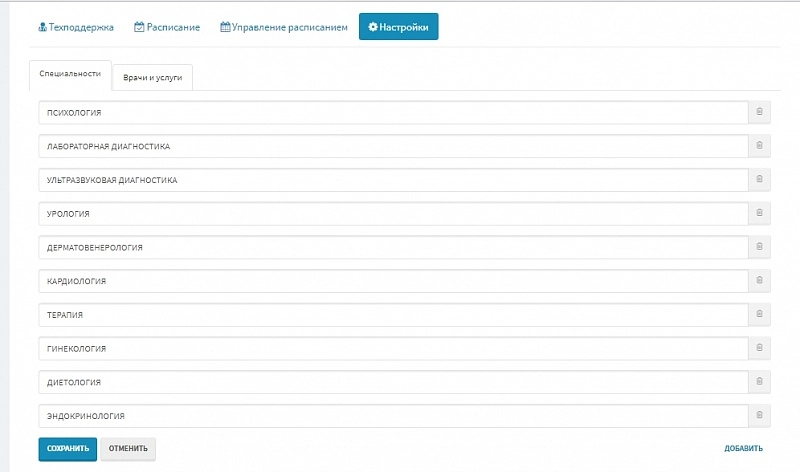Open Управление расписанием page
This screenshot has width=800, height=472.
284,27
